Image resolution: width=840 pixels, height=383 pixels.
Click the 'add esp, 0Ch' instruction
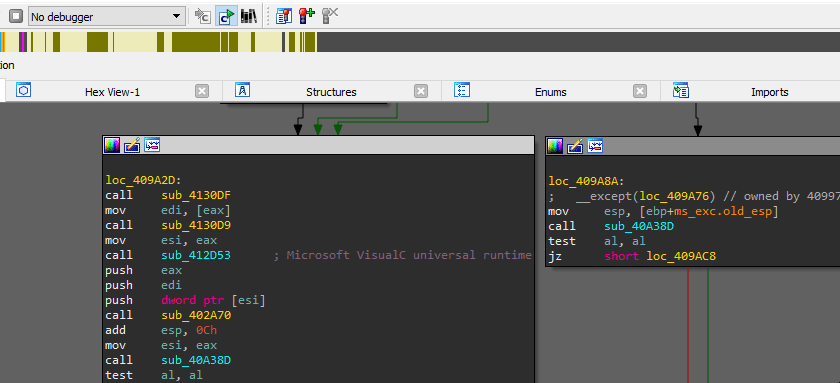point(161,330)
